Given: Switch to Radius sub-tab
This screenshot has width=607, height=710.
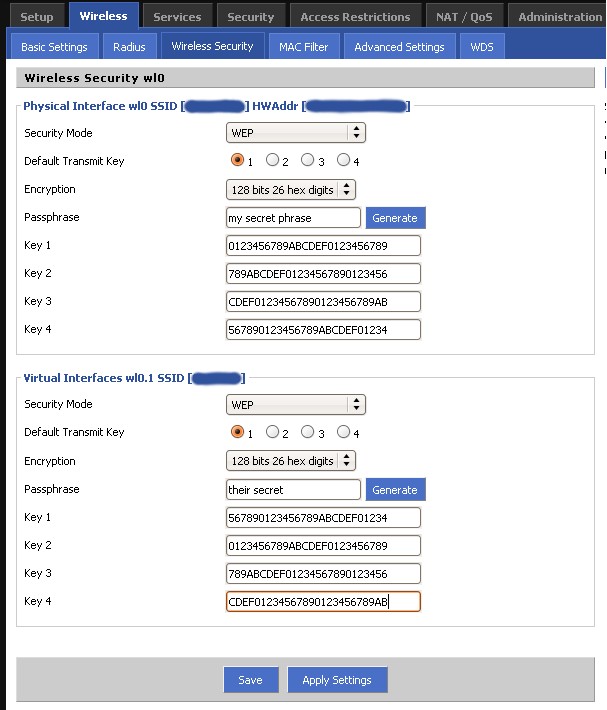Looking at the screenshot, I should pos(129,47).
